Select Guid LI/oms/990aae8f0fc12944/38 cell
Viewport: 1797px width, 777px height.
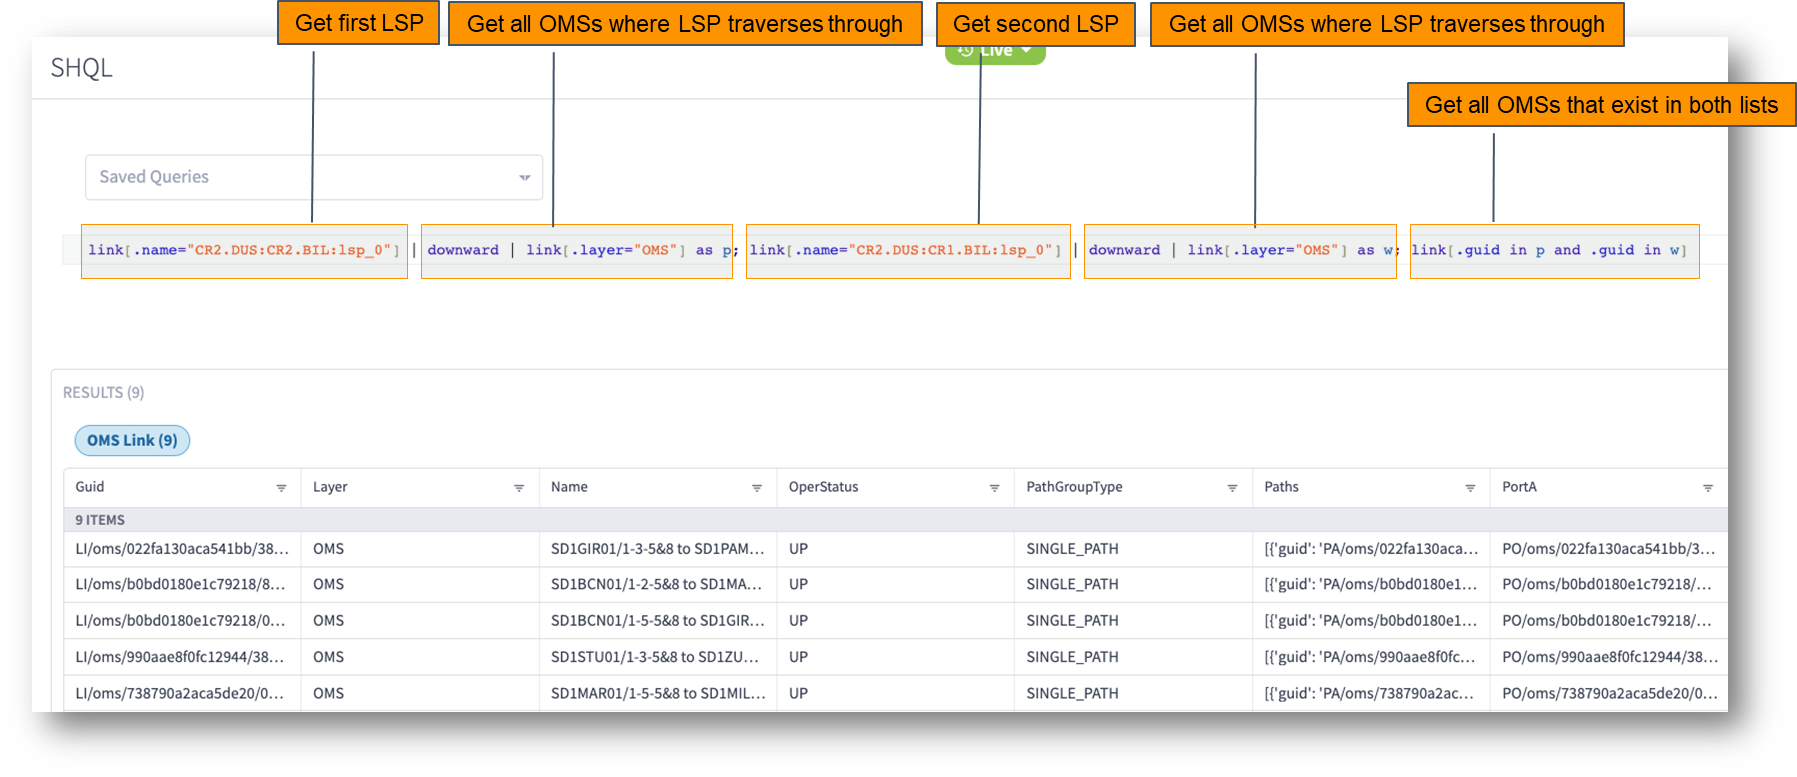182,657
